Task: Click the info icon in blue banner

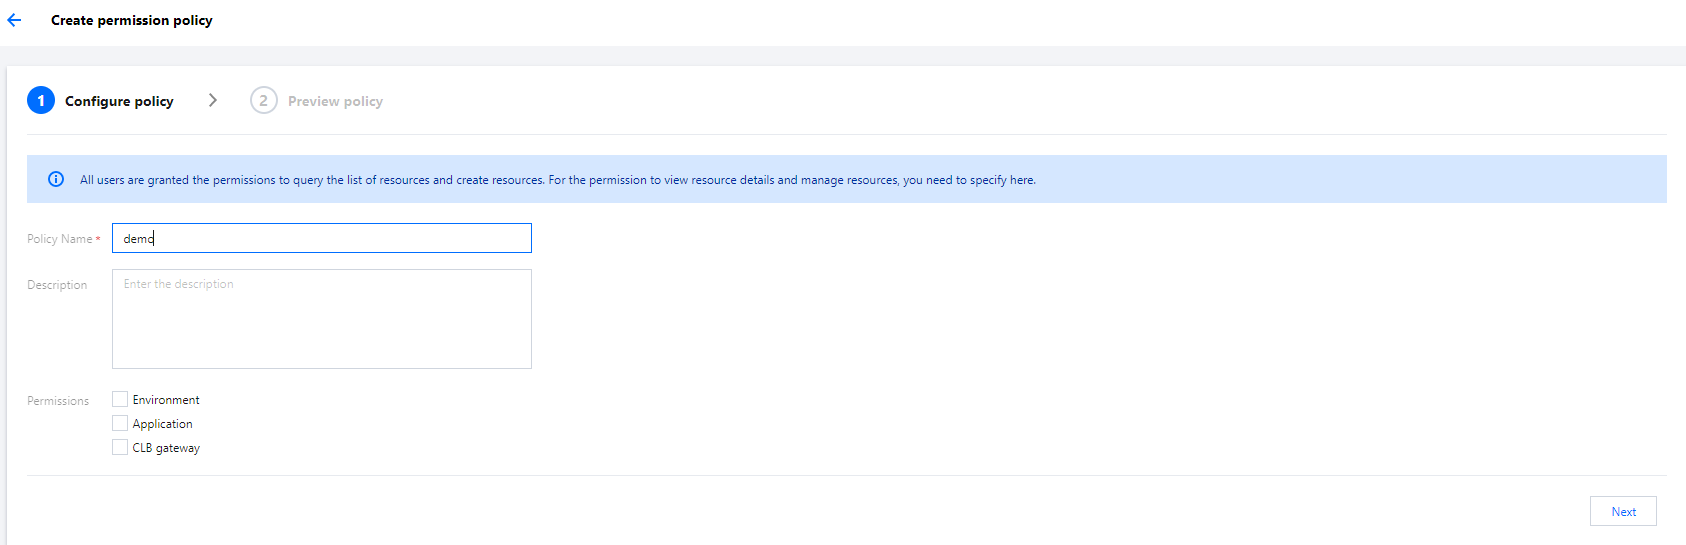Action: pyautogui.click(x=56, y=179)
